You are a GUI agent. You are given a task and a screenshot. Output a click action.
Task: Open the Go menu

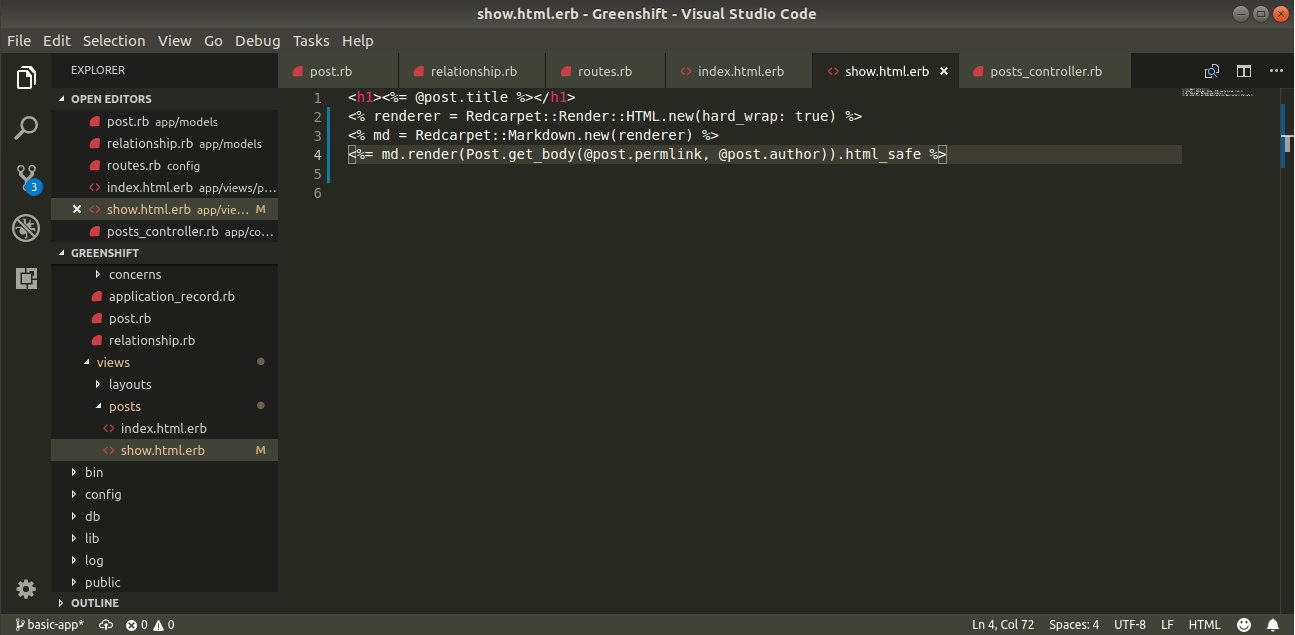pos(213,41)
